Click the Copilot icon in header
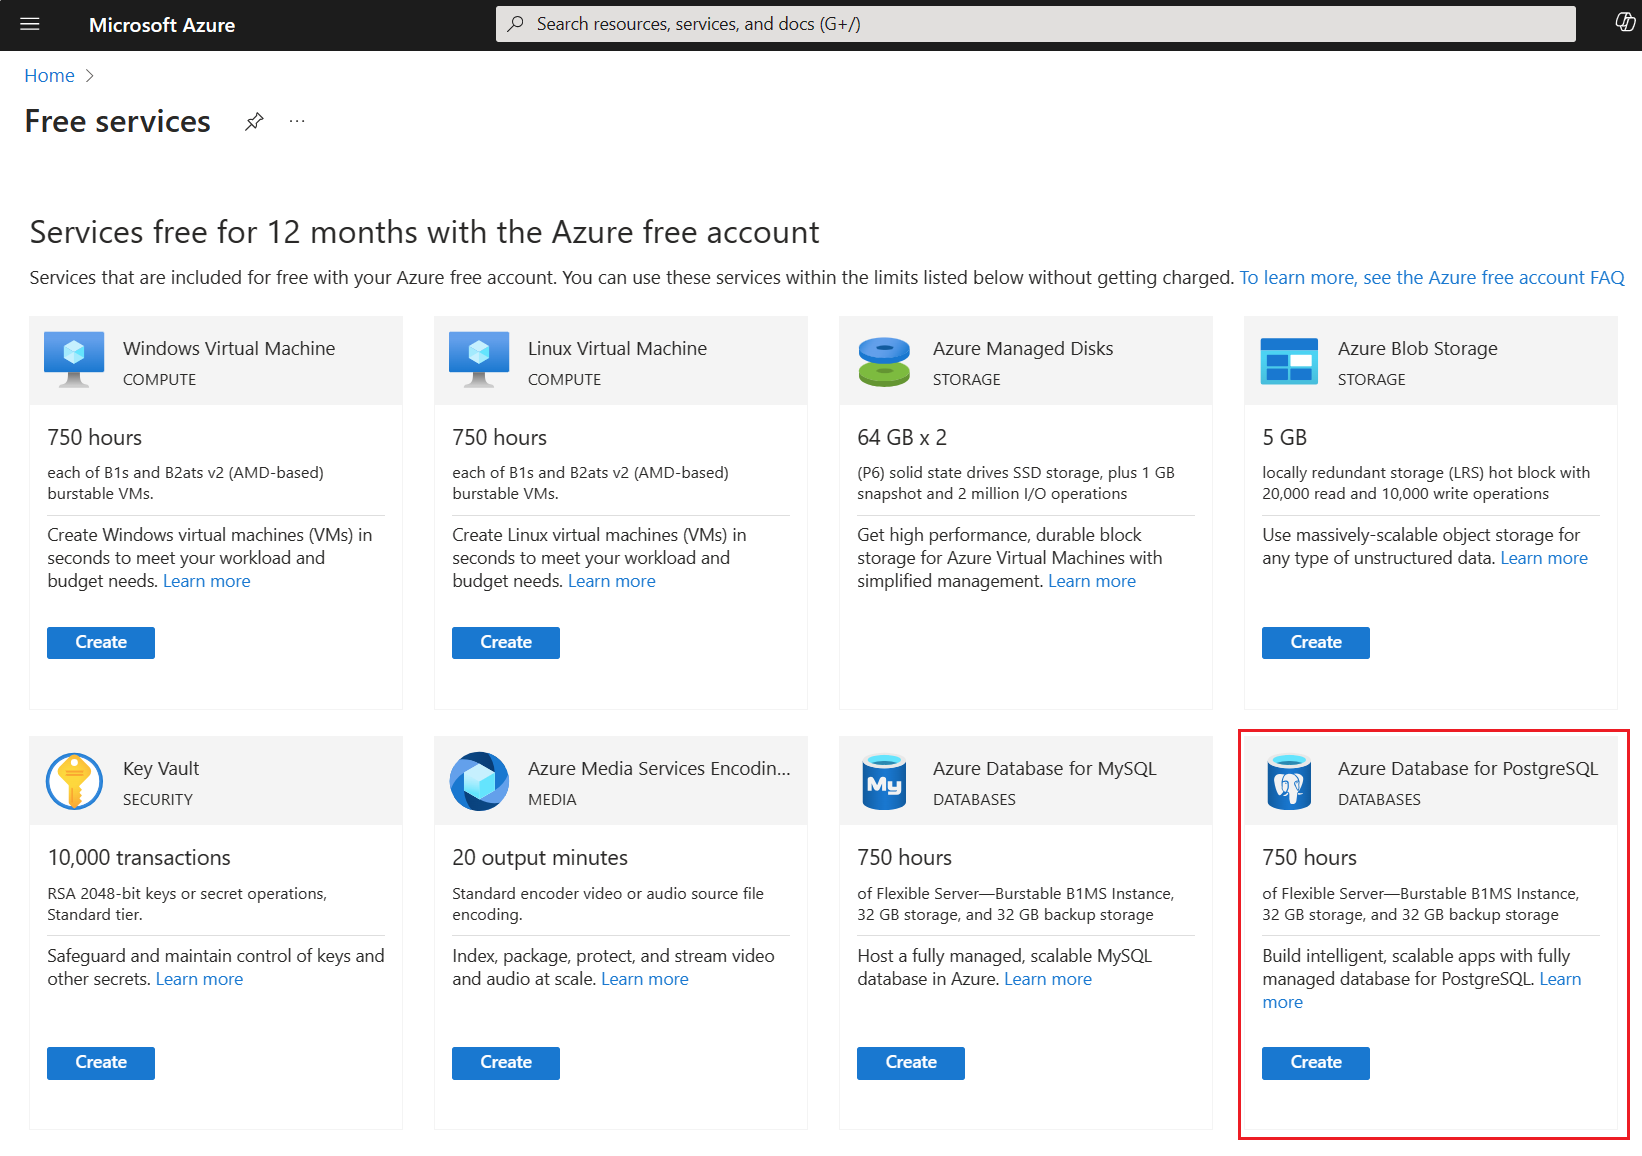The height and width of the screenshot is (1156, 1642). pos(1625,23)
